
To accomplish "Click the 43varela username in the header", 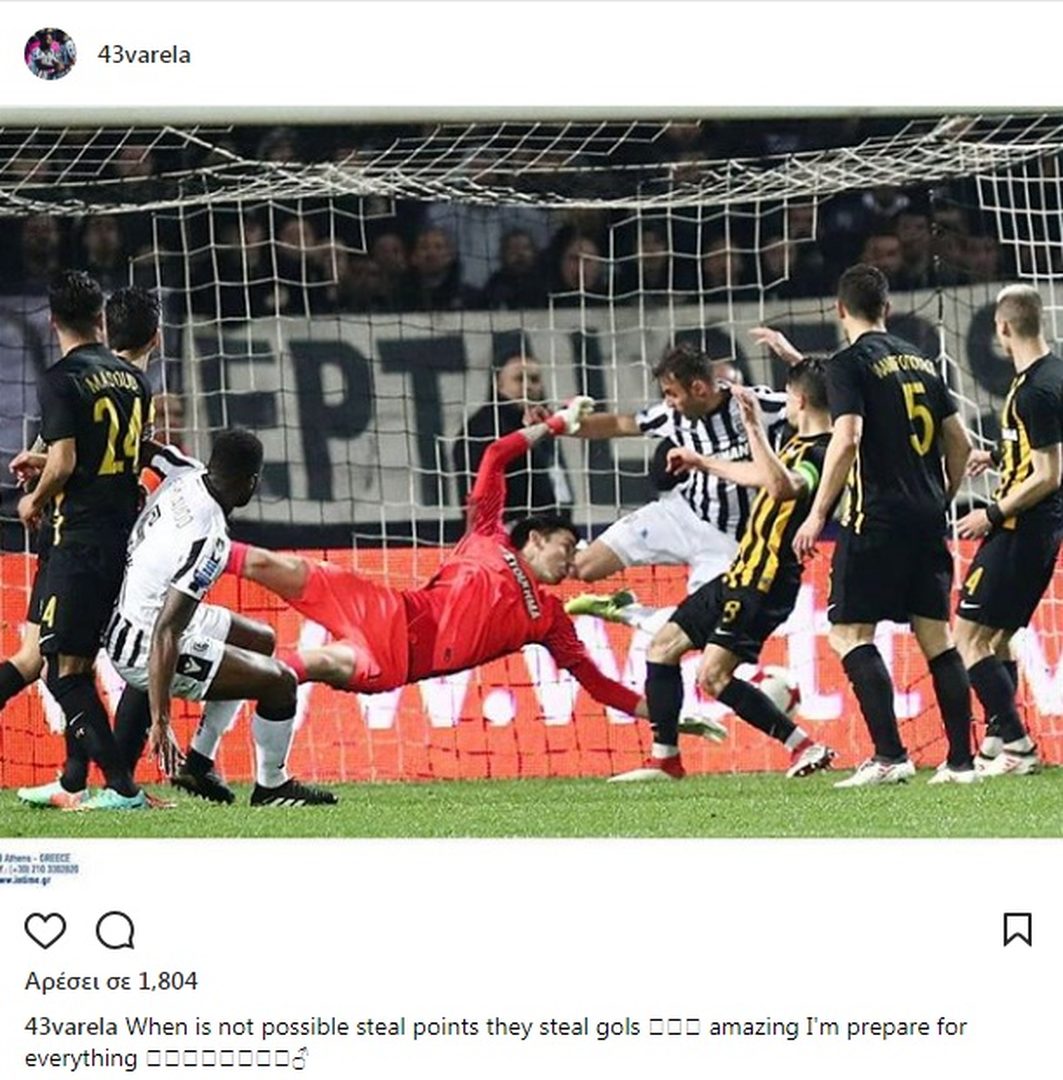I will pos(144,55).
